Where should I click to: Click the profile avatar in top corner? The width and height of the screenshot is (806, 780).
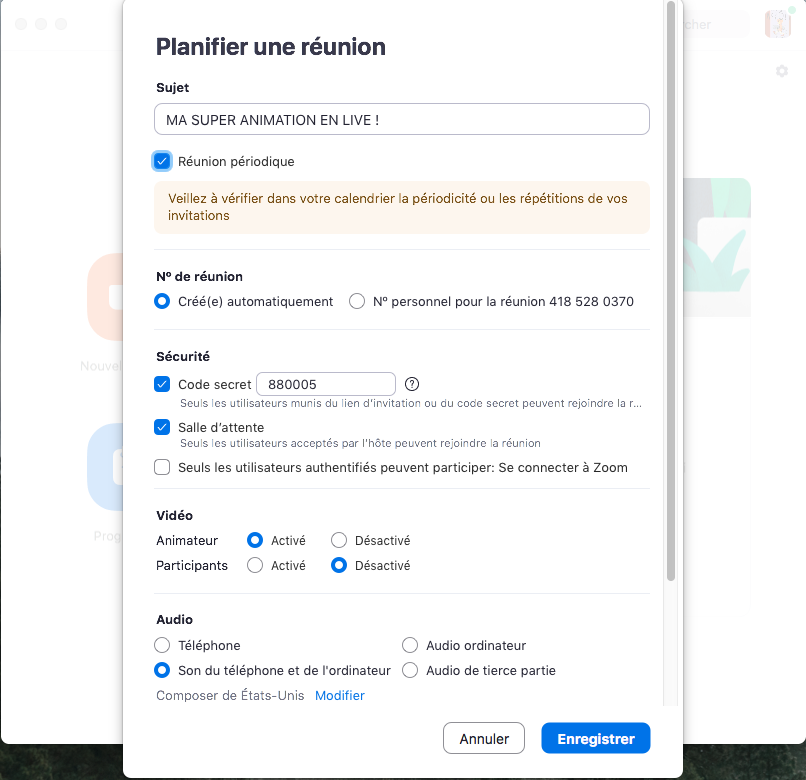[x=777, y=24]
